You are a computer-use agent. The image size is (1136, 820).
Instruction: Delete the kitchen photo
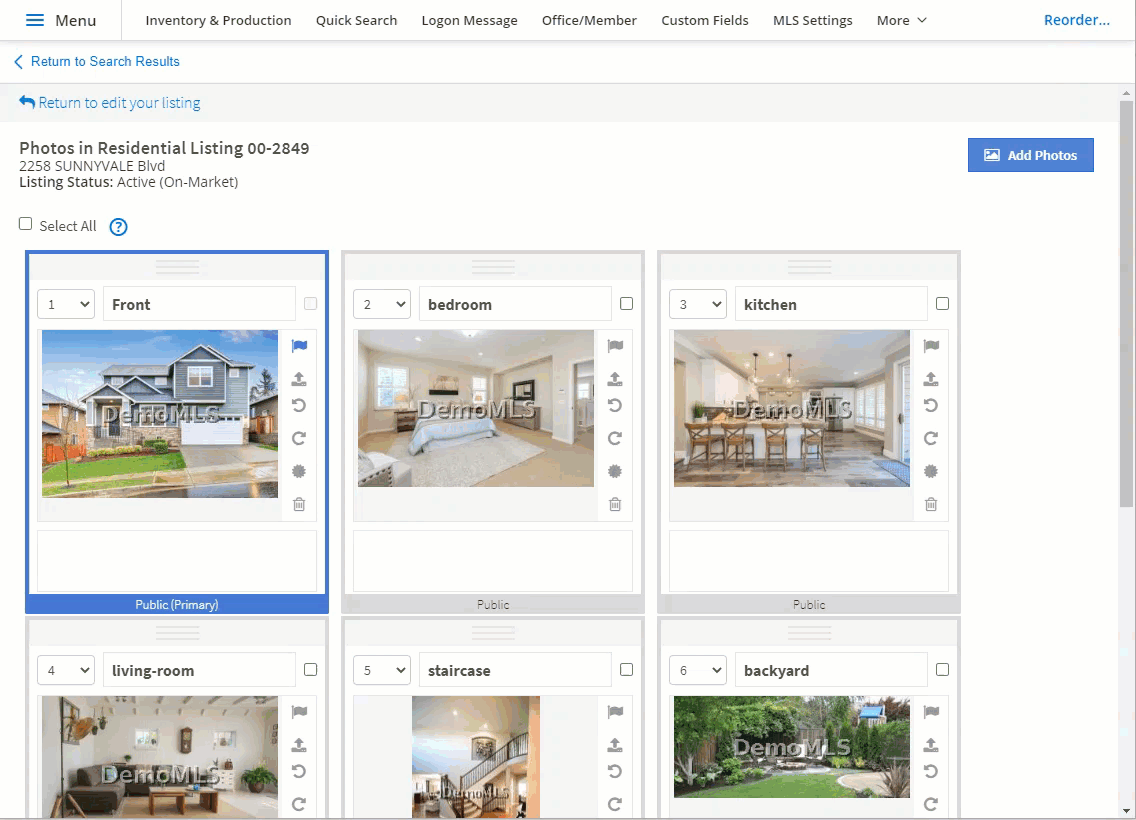click(931, 504)
